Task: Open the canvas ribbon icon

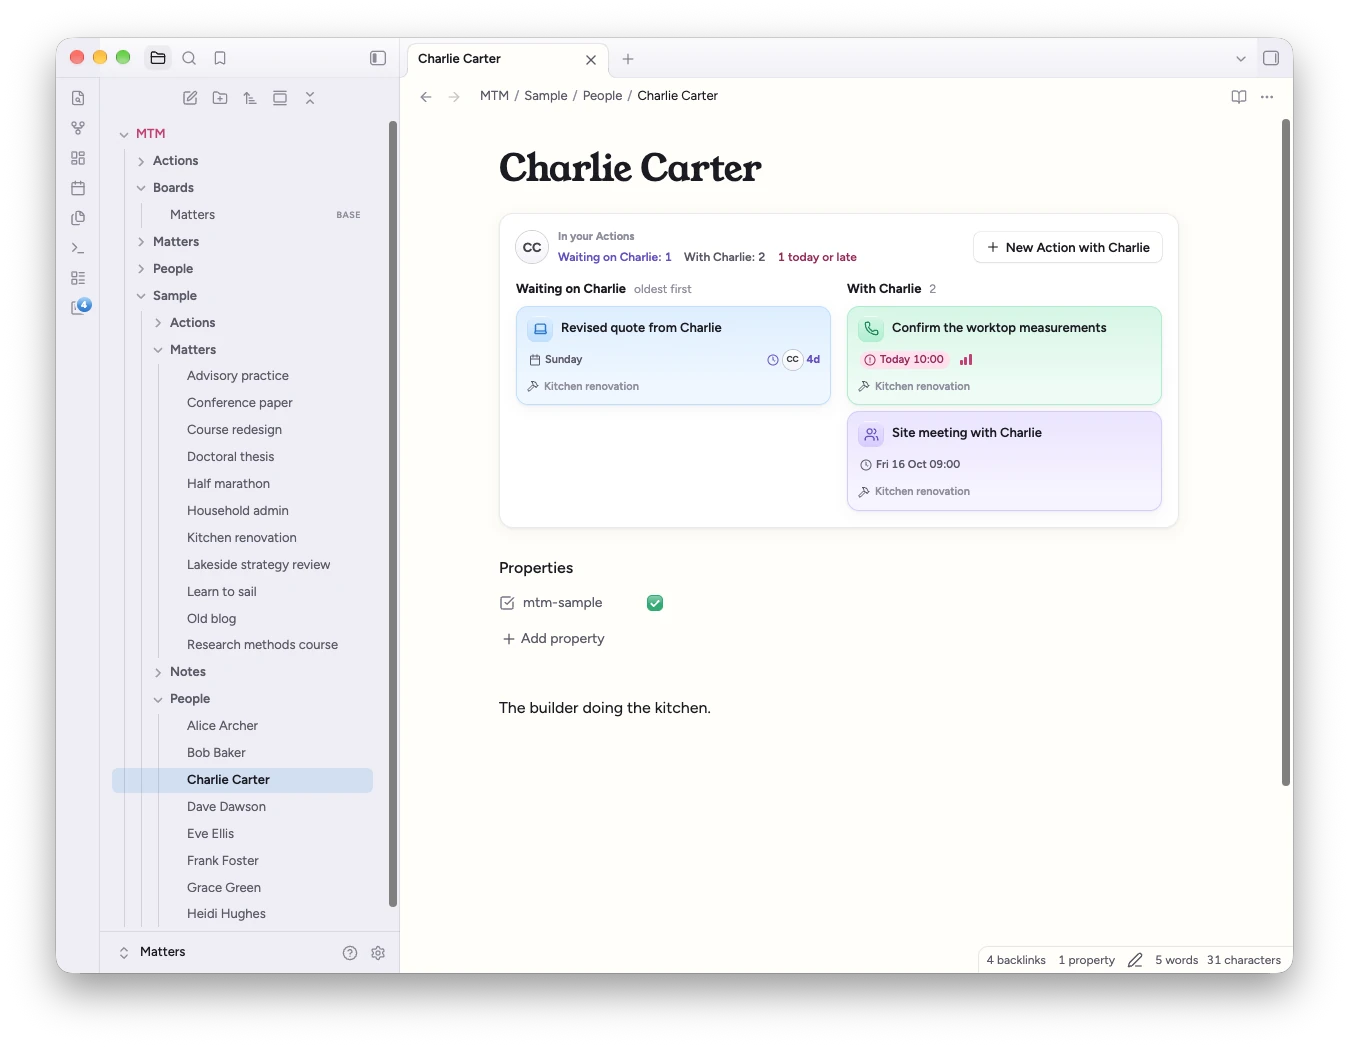Action: click(x=78, y=158)
